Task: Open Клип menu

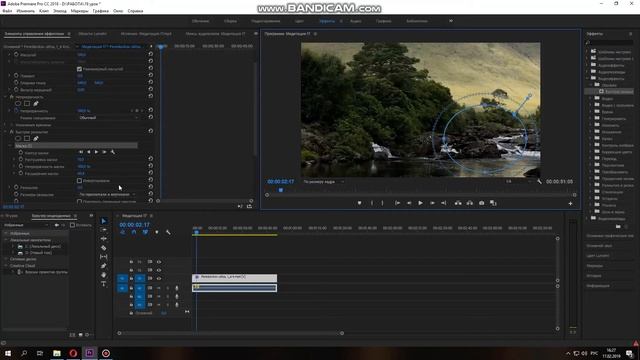Action: point(44,11)
